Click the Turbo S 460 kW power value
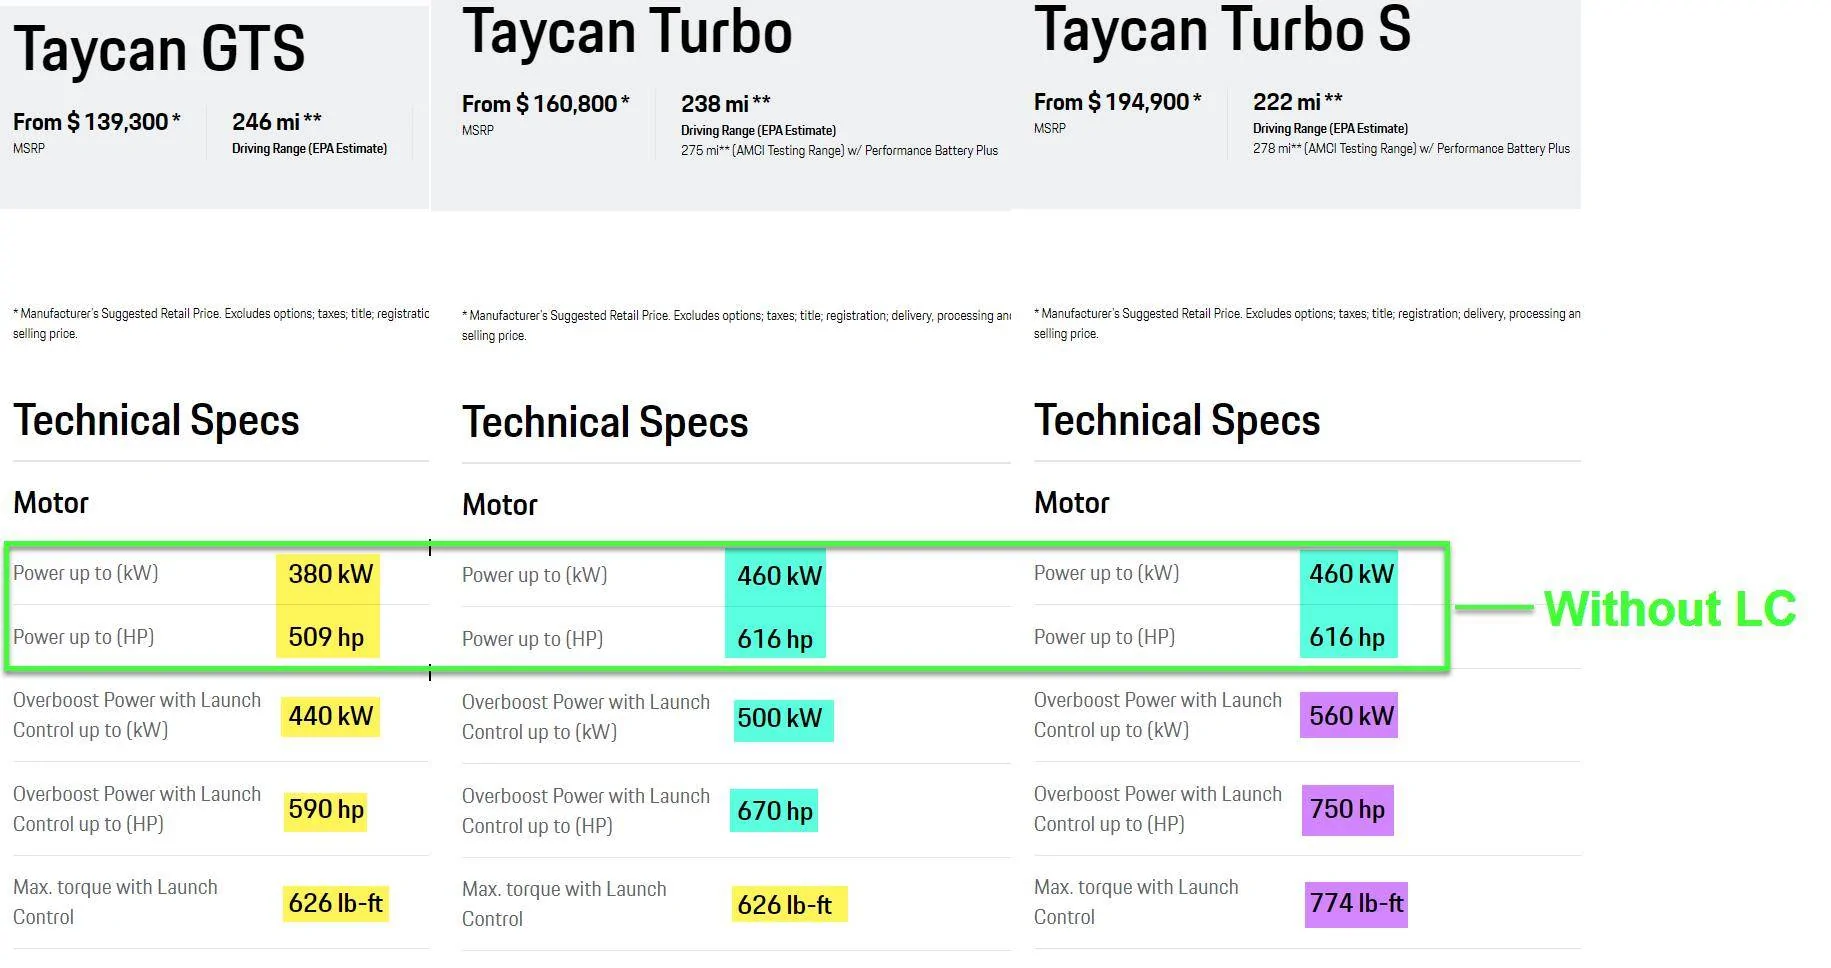 click(x=1351, y=574)
